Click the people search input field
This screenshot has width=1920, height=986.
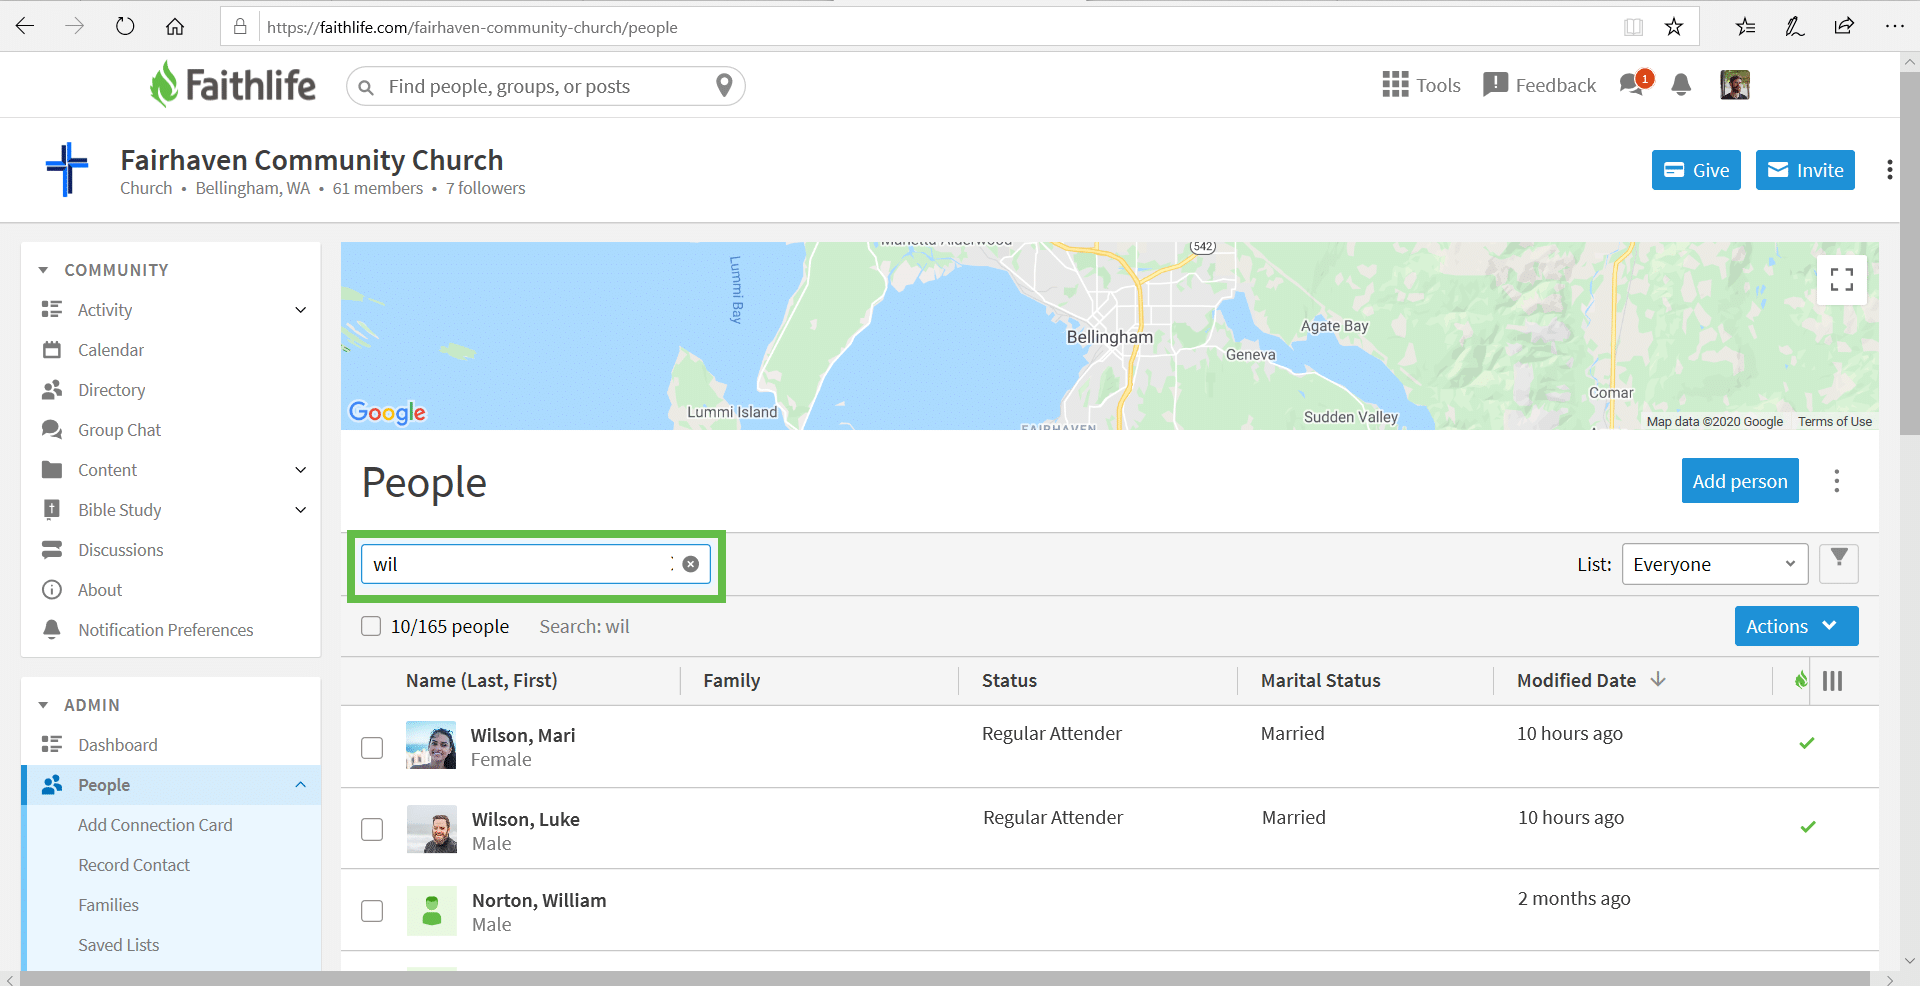click(x=515, y=564)
